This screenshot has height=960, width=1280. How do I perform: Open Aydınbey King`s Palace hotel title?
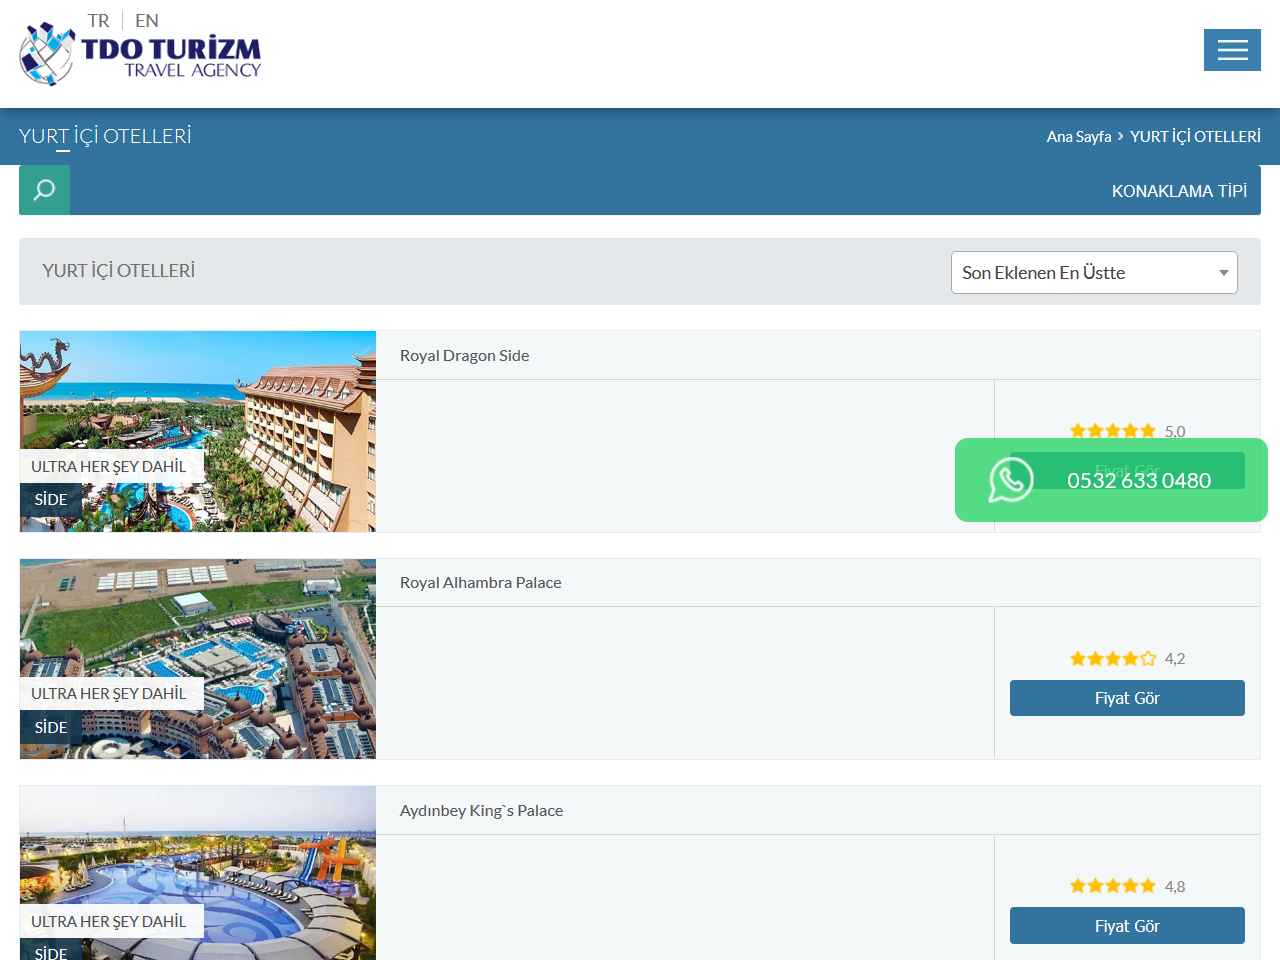pos(481,810)
